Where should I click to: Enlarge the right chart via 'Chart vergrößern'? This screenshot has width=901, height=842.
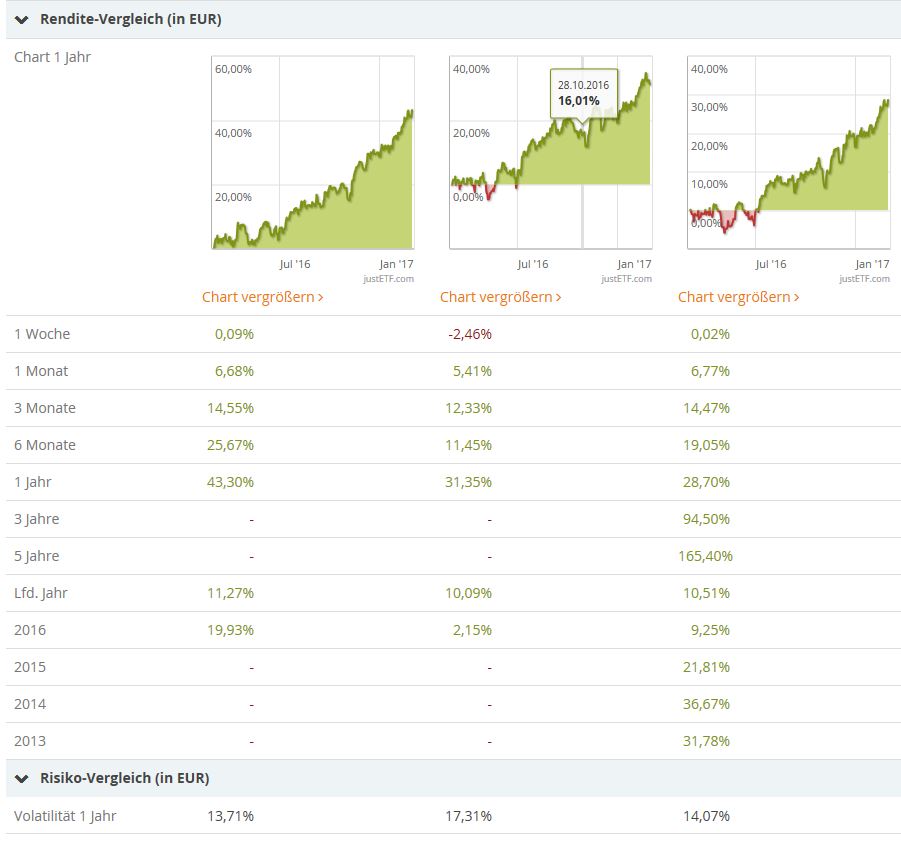click(738, 297)
